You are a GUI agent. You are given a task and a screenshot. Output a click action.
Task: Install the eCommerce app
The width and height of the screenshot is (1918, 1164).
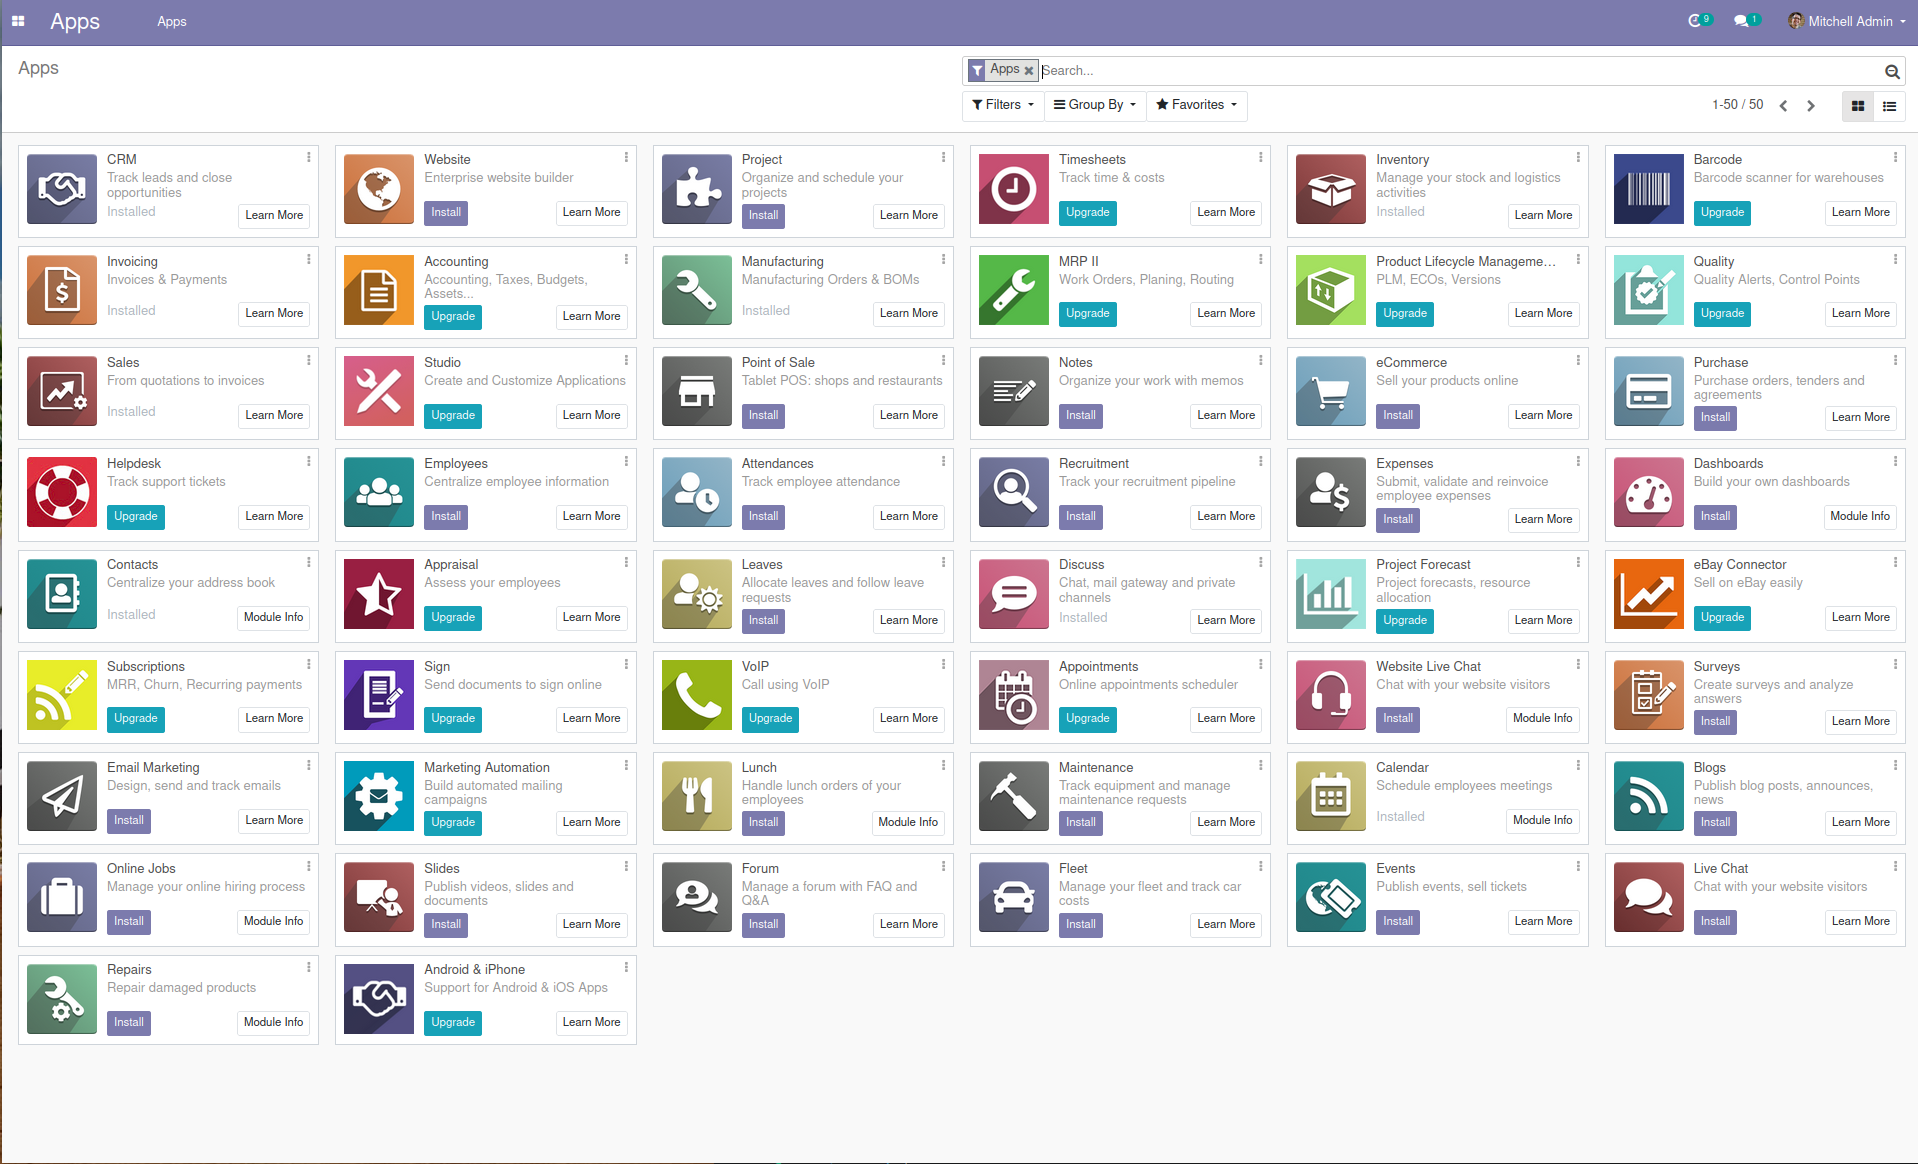tap(1397, 415)
